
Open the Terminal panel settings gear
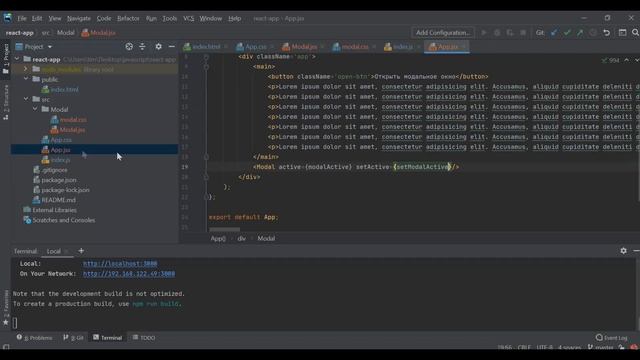pyautogui.click(x=623, y=251)
